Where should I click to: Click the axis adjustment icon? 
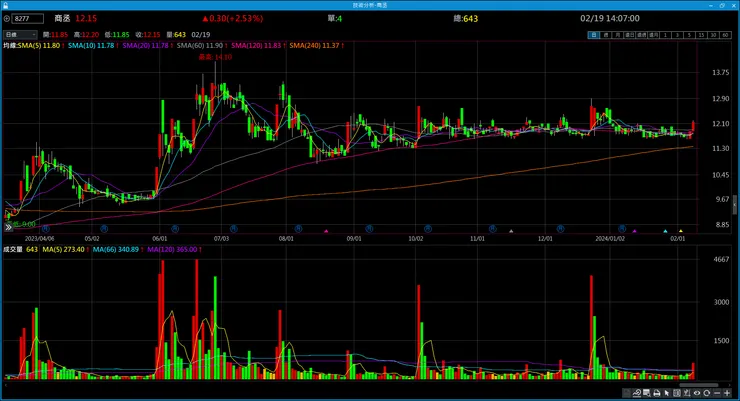click(687, 393)
